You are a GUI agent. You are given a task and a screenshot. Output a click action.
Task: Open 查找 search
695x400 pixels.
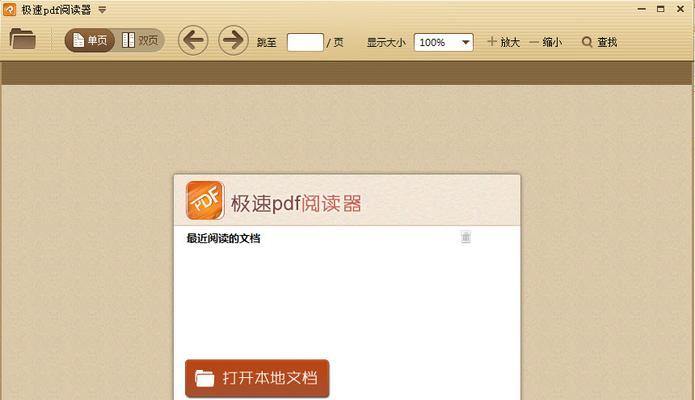(x=600, y=42)
